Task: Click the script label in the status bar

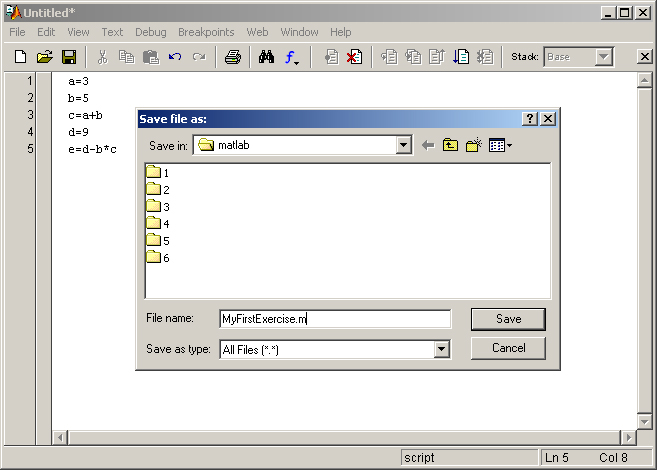Action: coord(419,458)
